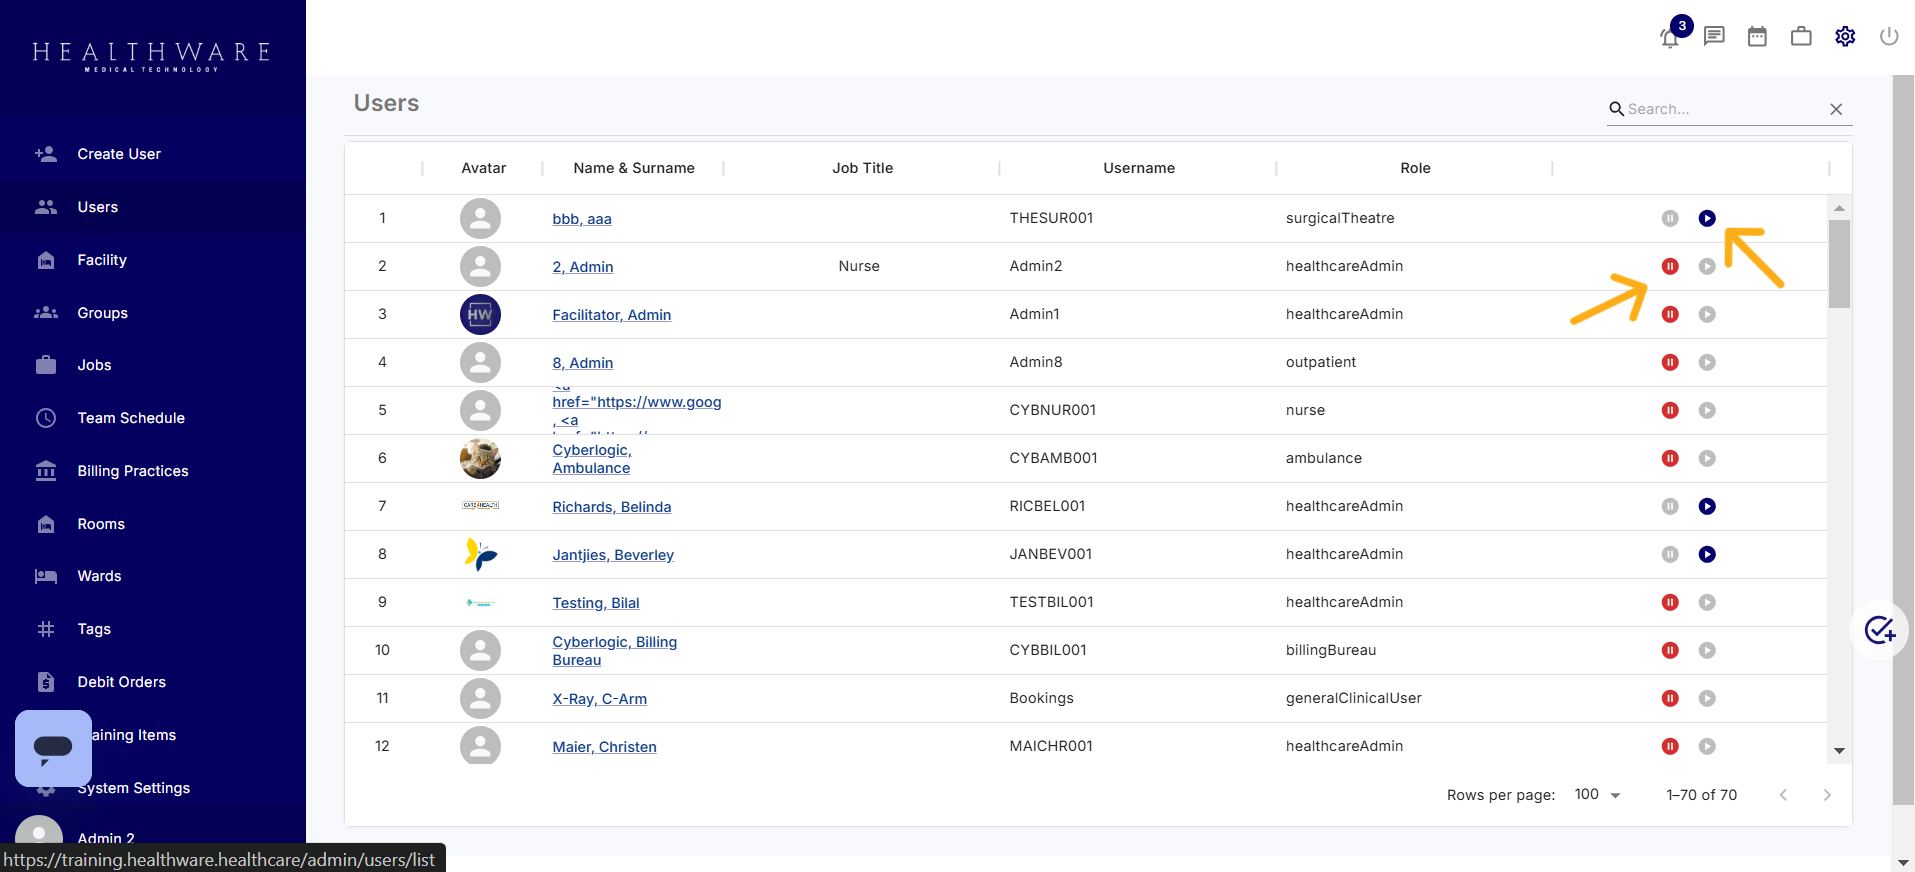Image resolution: width=1915 pixels, height=872 pixels.
Task: Suspend user 2, Admin with pause button
Action: [1670, 267]
